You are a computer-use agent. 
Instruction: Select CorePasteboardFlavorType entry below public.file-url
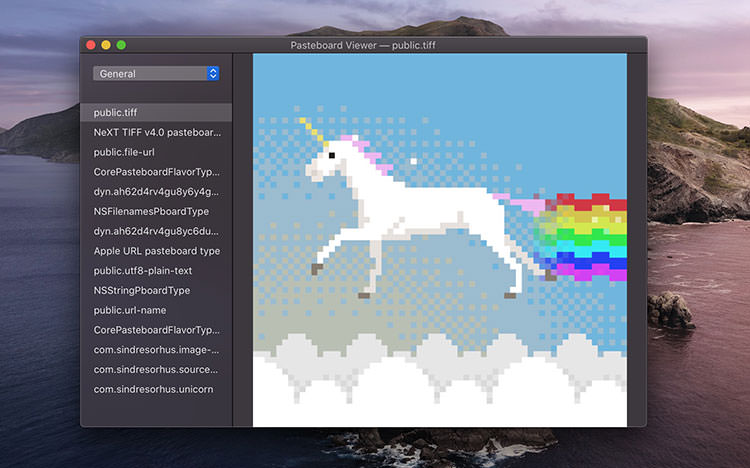point(156,172)
